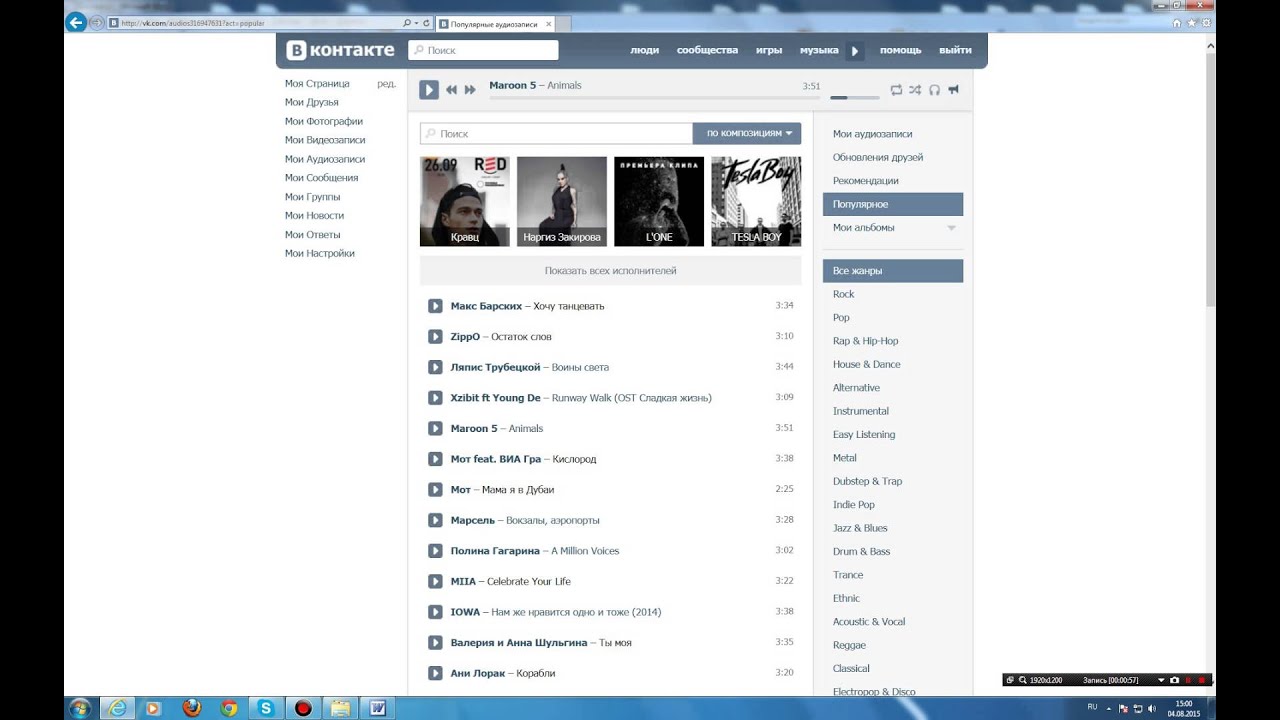
Task: Toggle repeat mode in the audio player
Action: pyautogui.click(x=896, y=90)
